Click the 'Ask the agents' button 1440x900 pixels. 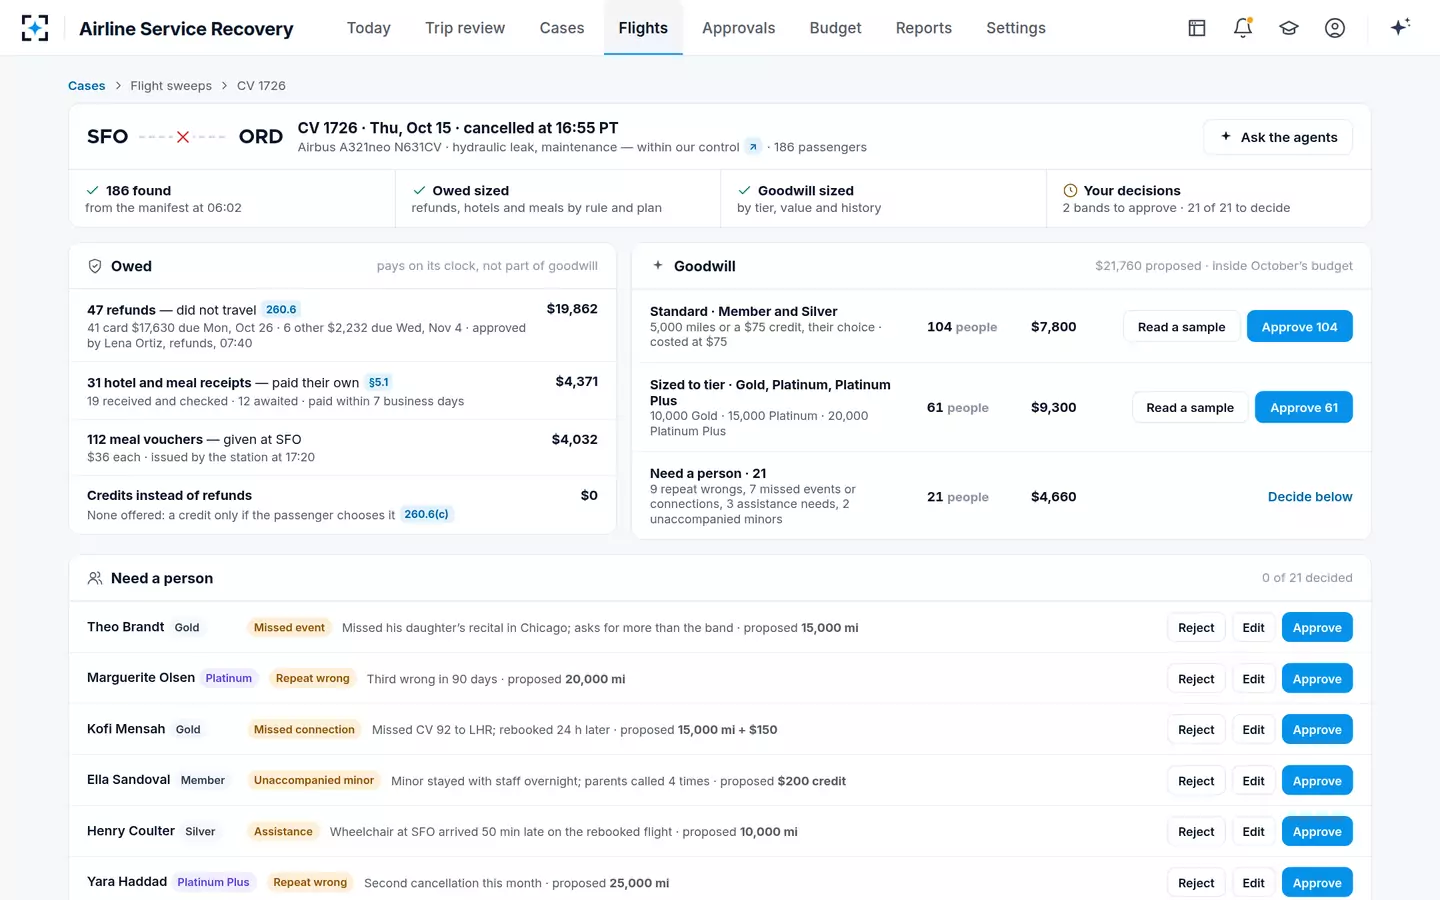(1278, 137)
